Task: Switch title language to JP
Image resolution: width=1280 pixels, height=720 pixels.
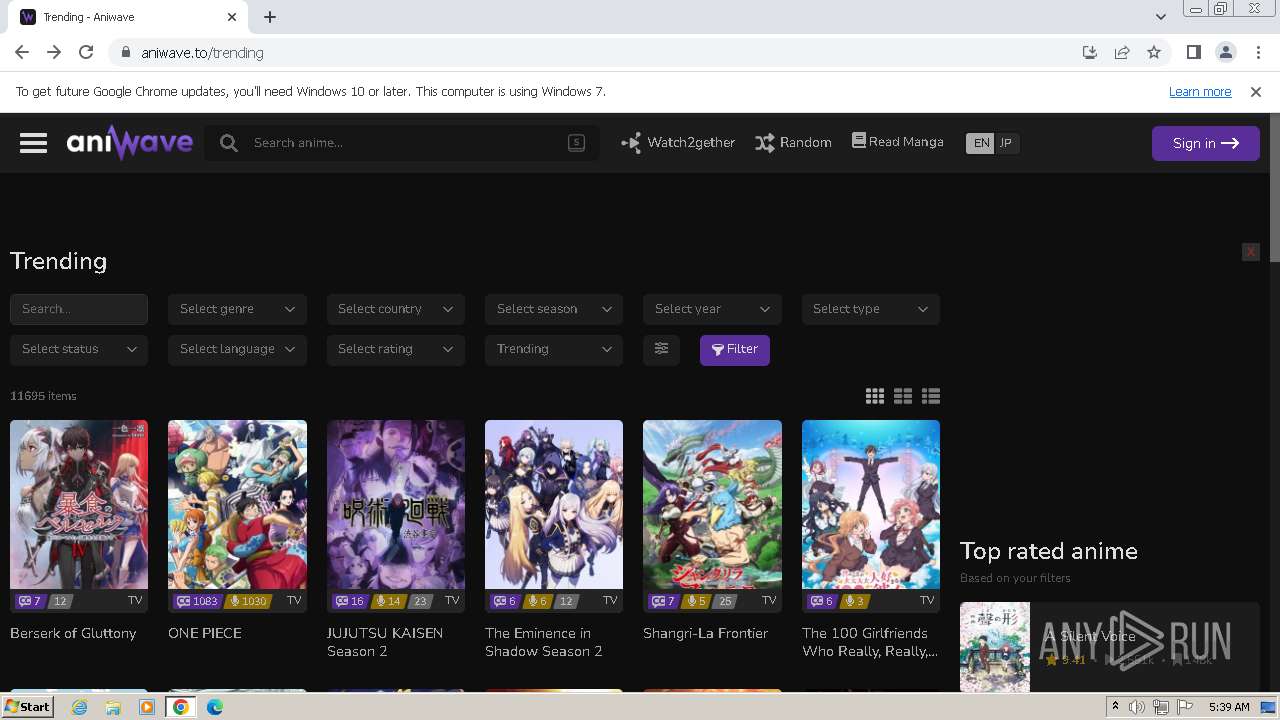Action: coord(1006,143)
